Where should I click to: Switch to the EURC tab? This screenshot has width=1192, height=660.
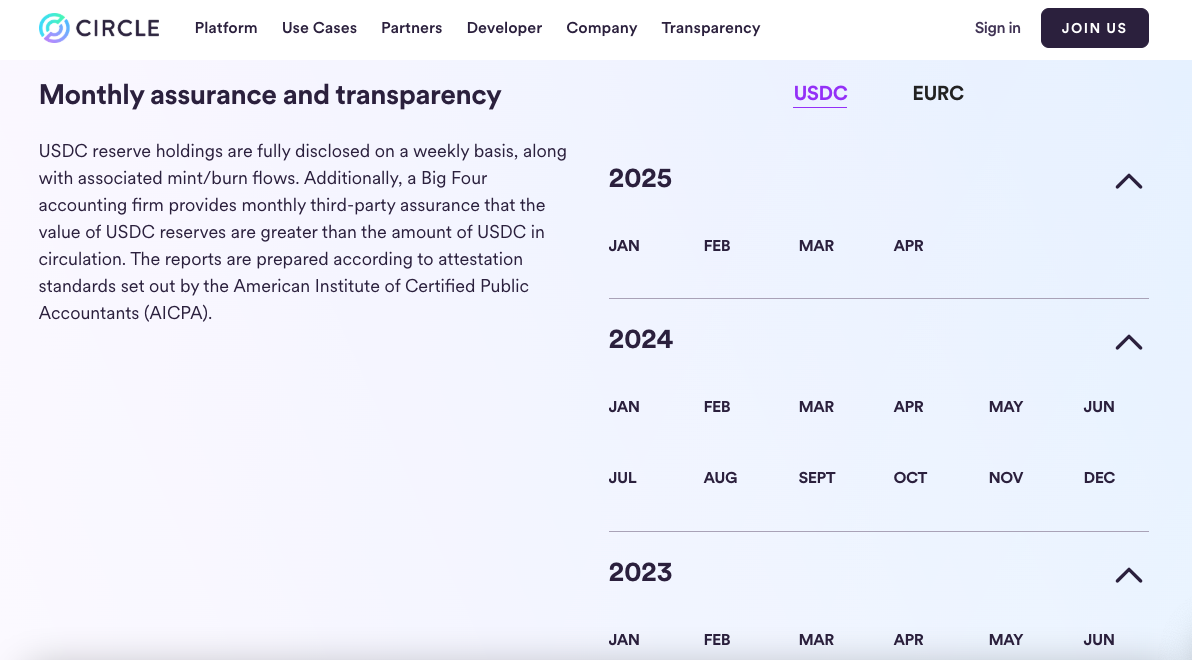938,94
